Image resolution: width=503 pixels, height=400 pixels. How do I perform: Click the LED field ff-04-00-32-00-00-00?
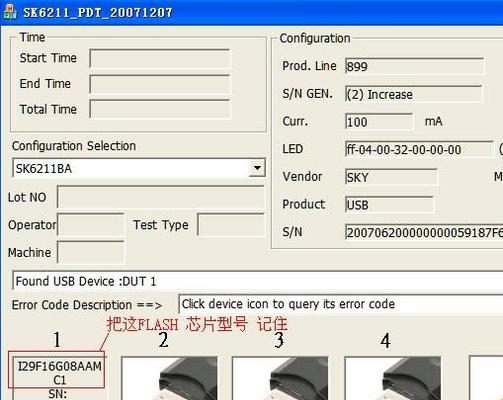419,149
